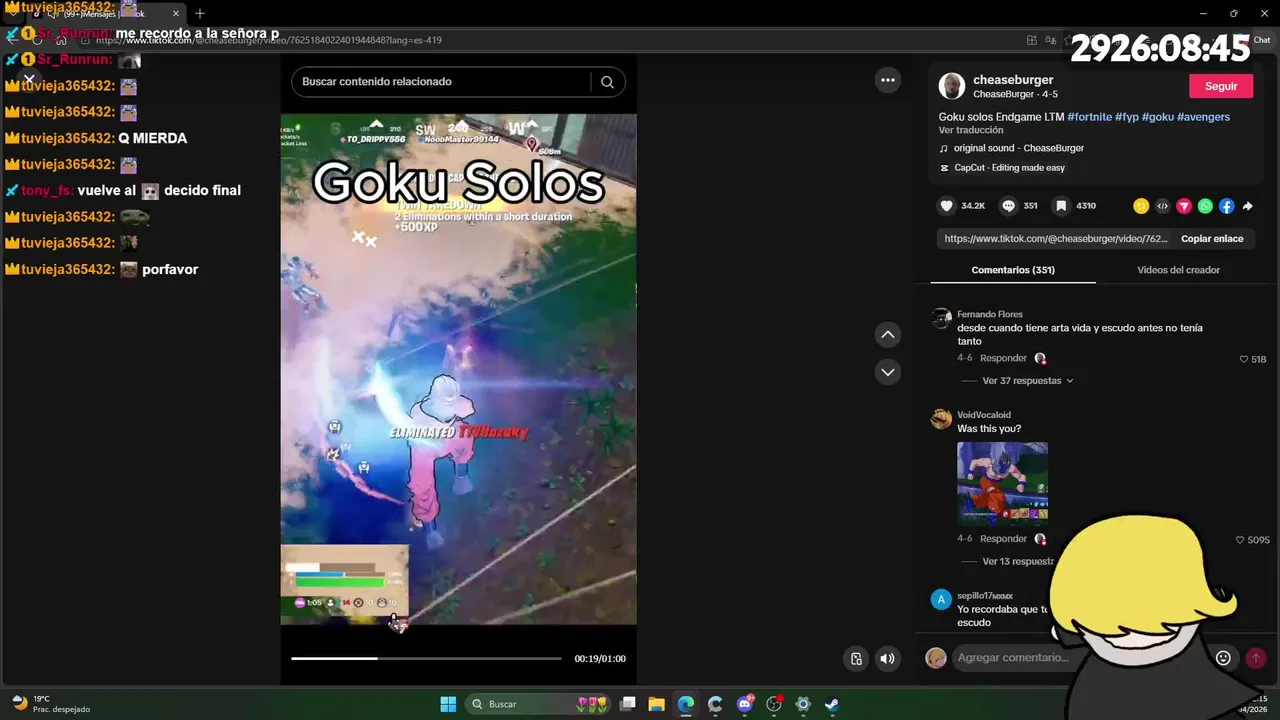The image size is (1280, 720).
Task: Open the #goku hashtag
Action: tap(1158, 117)
